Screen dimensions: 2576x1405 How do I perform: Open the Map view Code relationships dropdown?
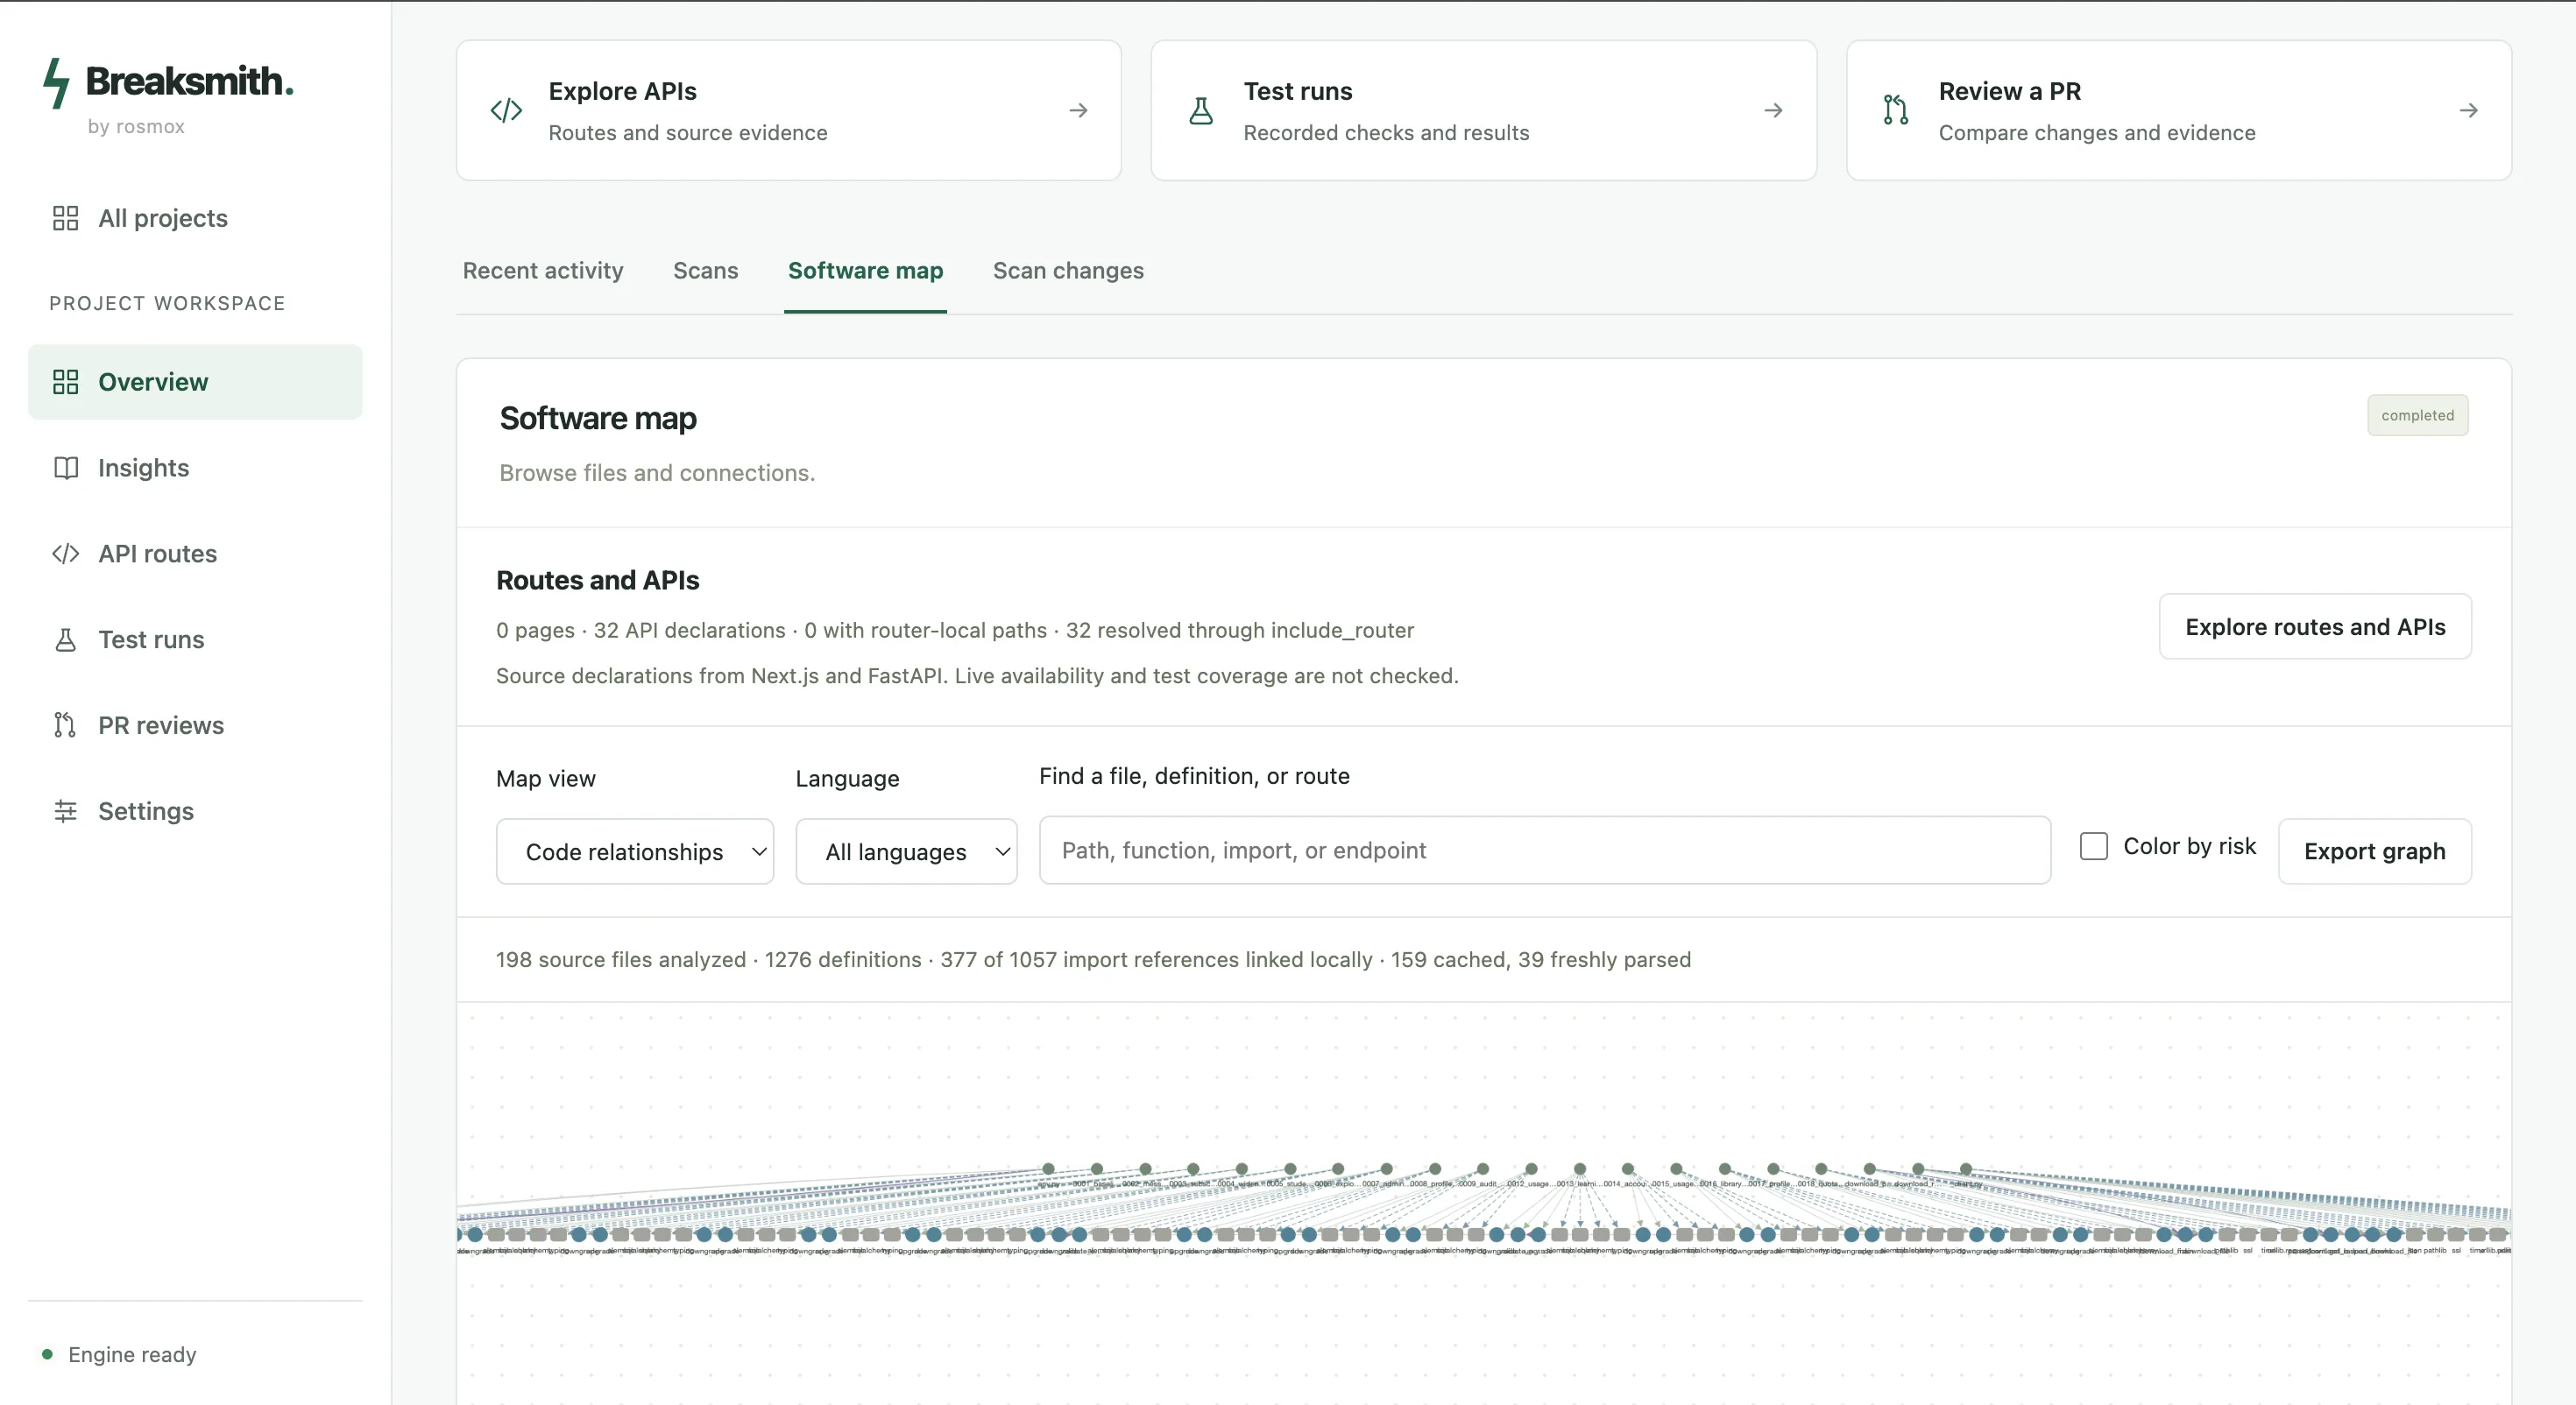pos(635,851)
